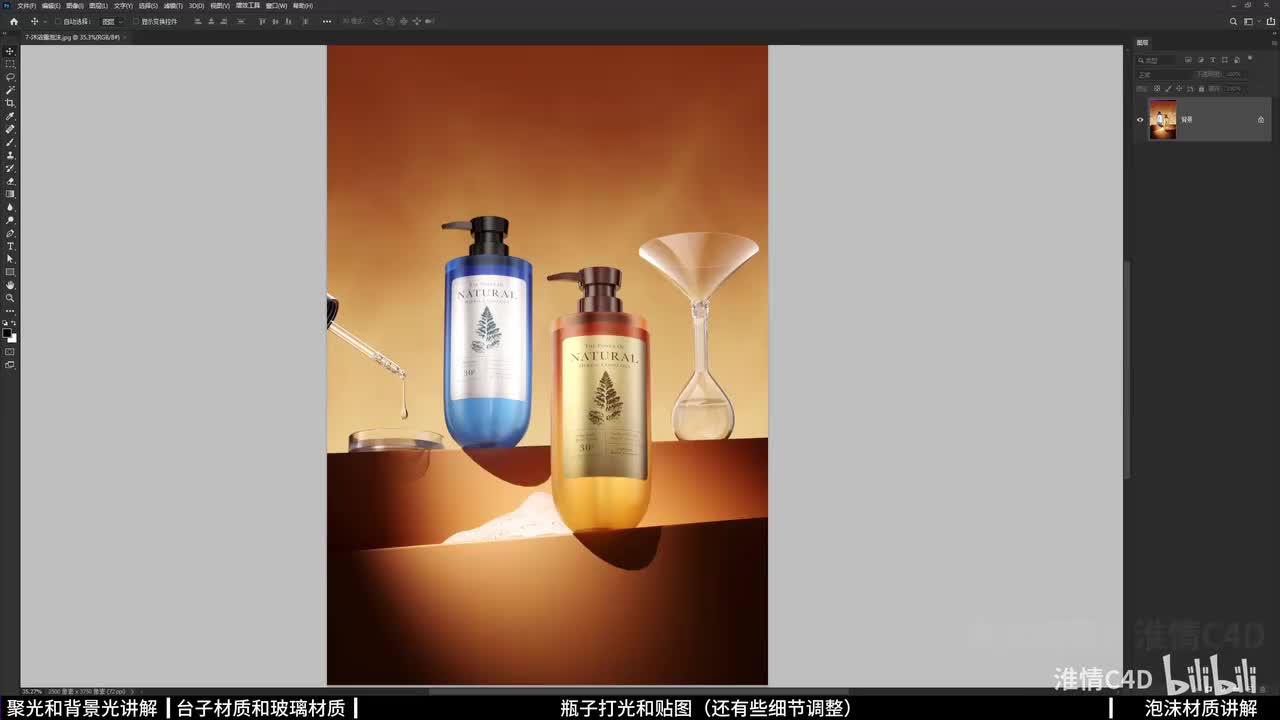Select the Pen tool
Viewport: 1280px width, 720px height.
pos(10,233)
